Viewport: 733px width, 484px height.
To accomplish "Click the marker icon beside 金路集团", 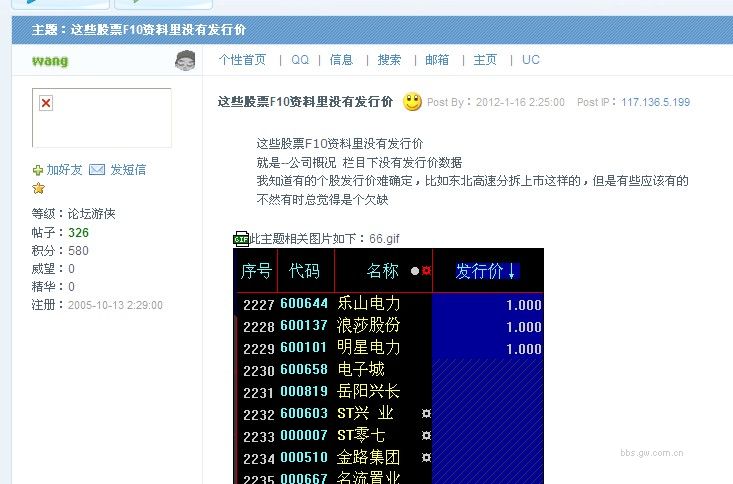I will (426, 457).
